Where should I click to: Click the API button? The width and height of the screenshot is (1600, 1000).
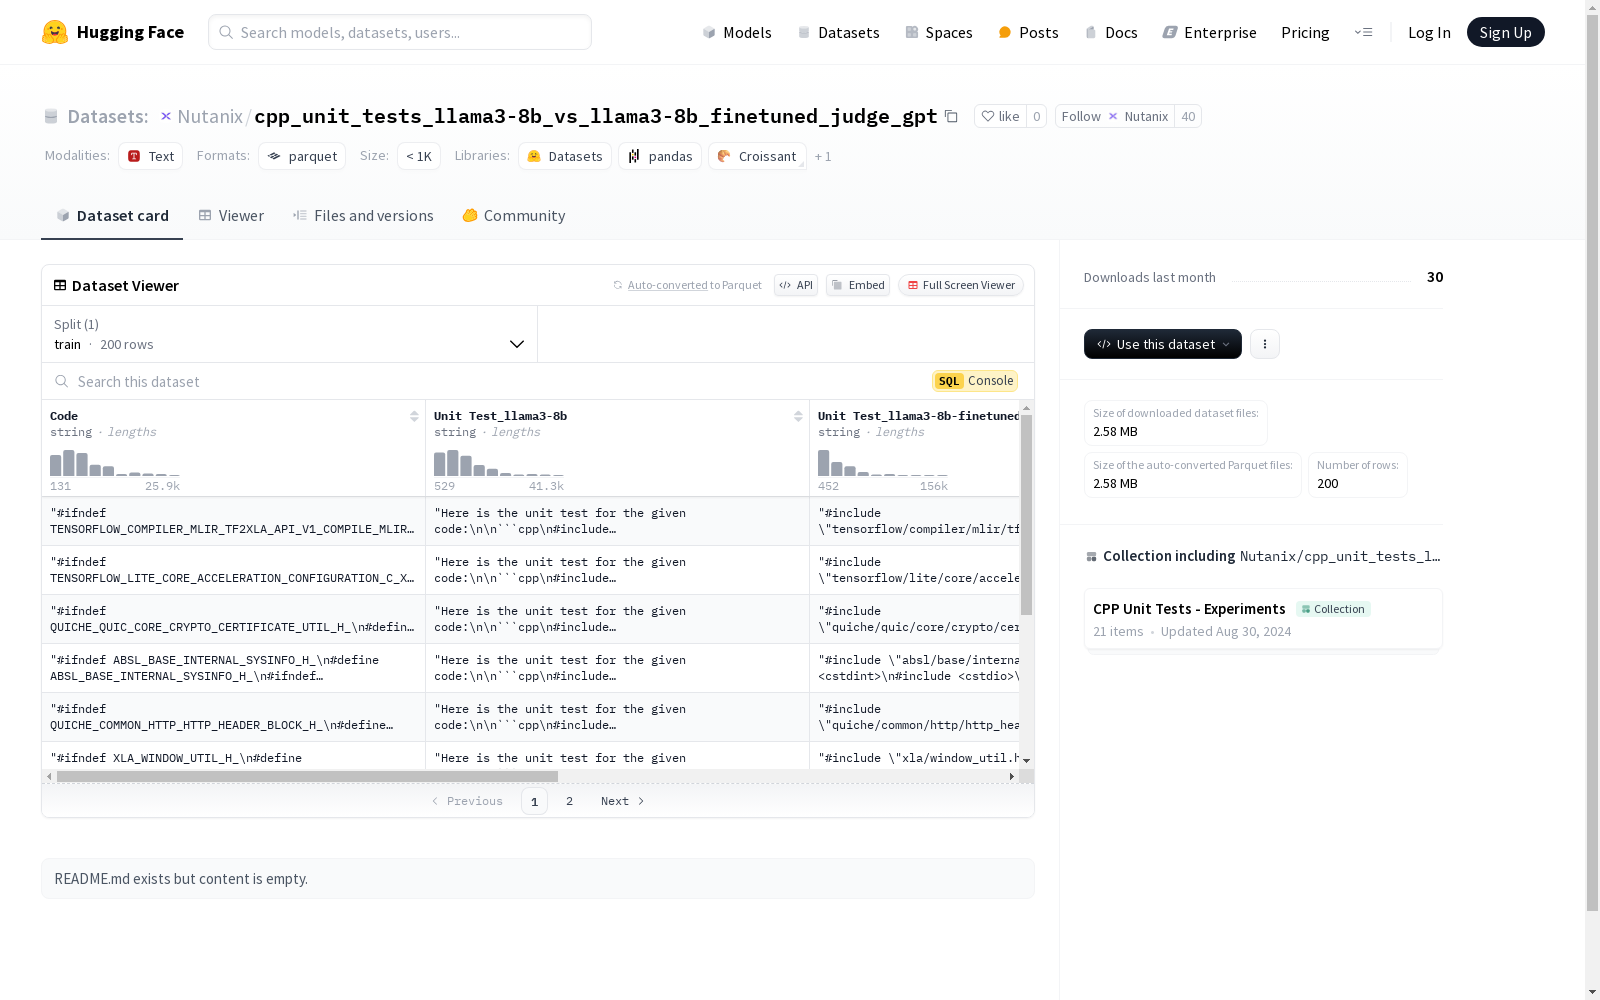point(796,285)
